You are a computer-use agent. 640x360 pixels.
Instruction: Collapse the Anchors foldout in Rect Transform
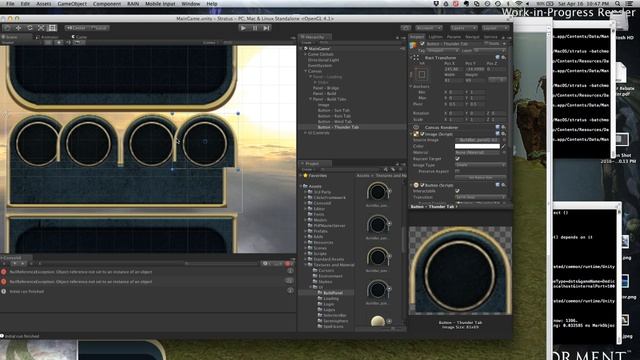coord(411,87)
